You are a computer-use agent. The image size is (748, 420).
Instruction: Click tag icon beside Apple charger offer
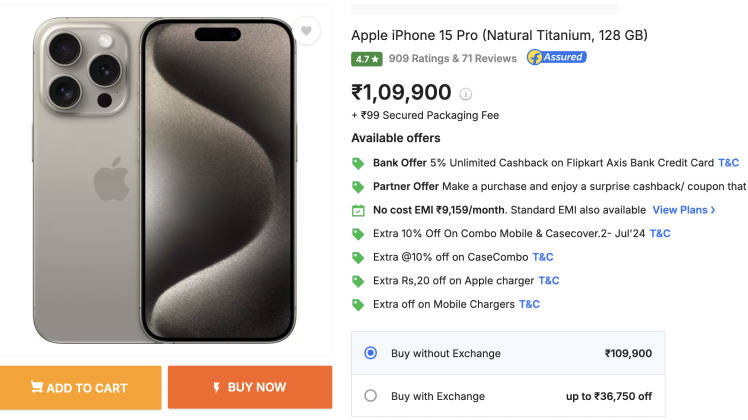point(358,281)
